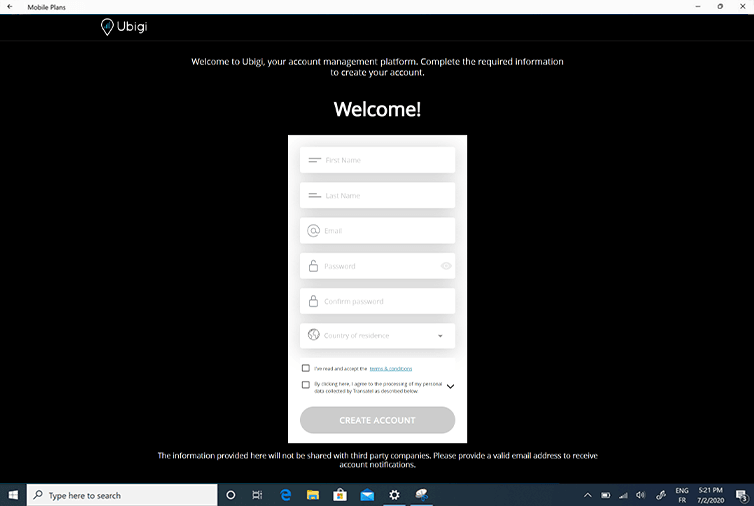Click the taskbar search box
The image size is (754, 506).
(122, 495)
